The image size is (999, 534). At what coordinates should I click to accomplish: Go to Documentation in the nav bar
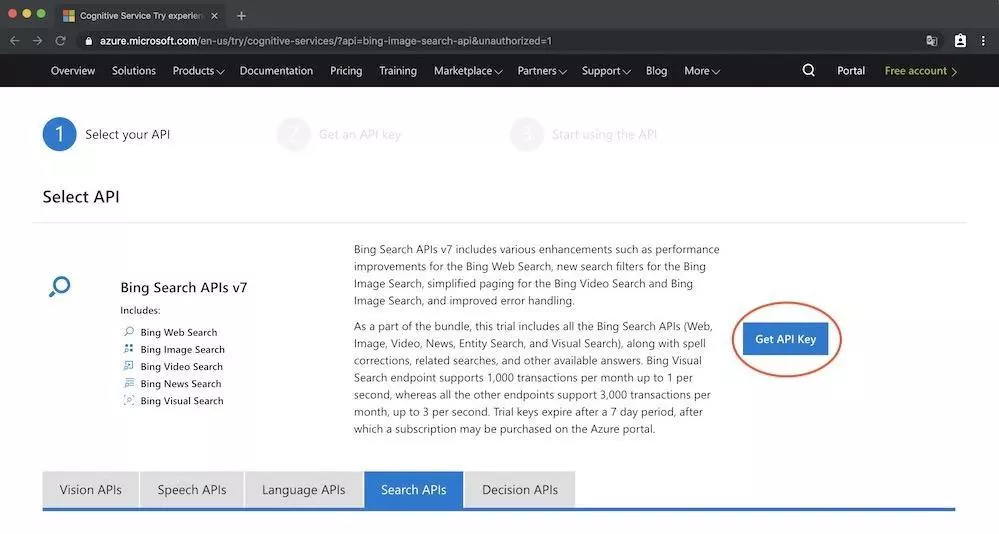coord(277,71)
